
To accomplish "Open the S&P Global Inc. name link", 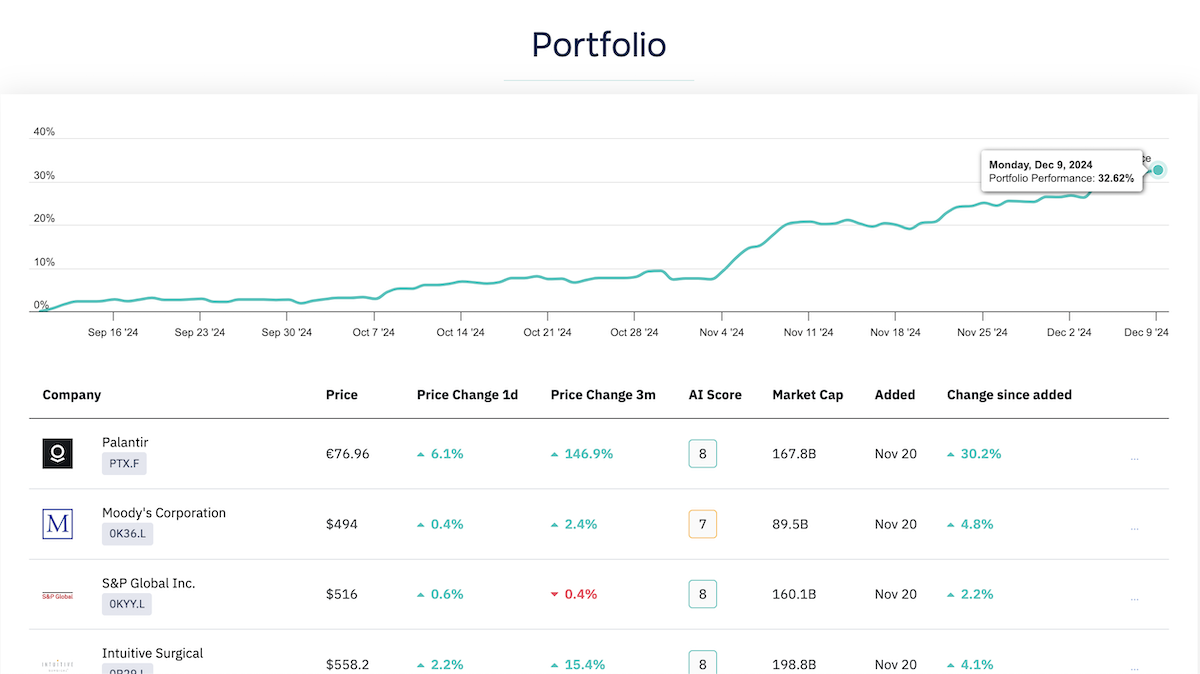I will (x=148, y=583).
